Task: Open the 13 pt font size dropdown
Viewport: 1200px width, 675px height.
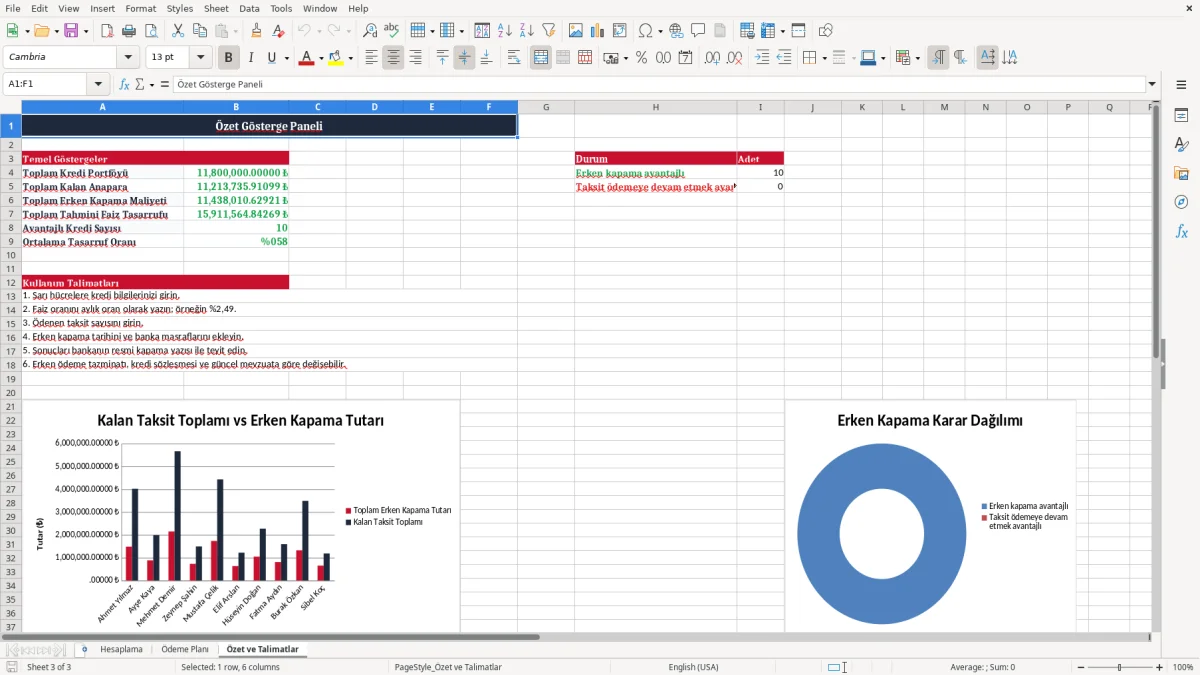Action: point(201,58)
